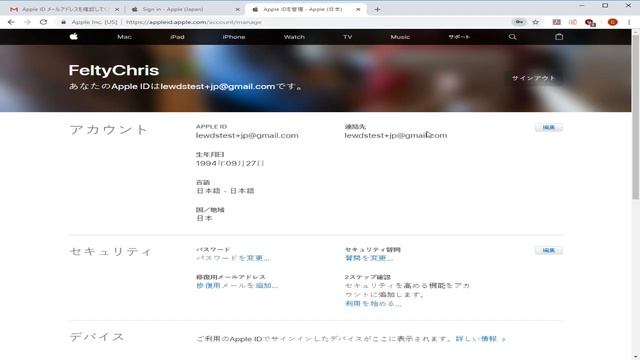Click the extension icon with badge
Image resolution: width=640 pixels, height=360 pixels.
[590, 22]
